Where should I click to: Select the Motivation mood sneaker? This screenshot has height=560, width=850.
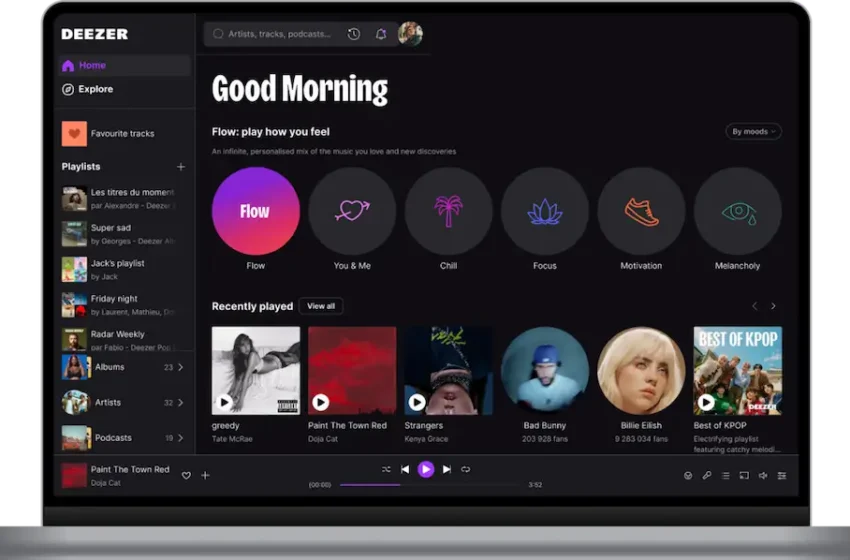pyautogui.click(x=641, y=211)
